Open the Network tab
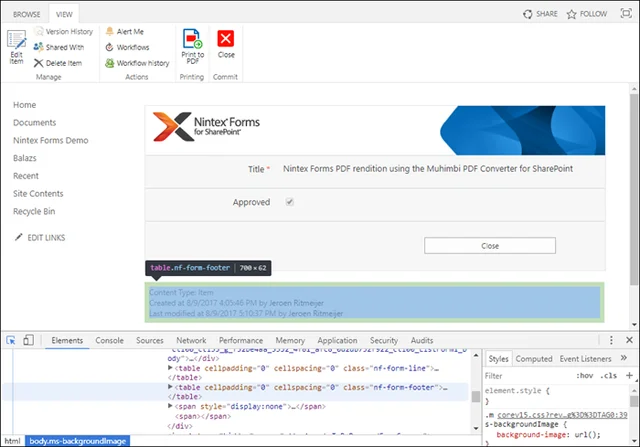Screen dimensions: 640x447 (x=191, y=340)
